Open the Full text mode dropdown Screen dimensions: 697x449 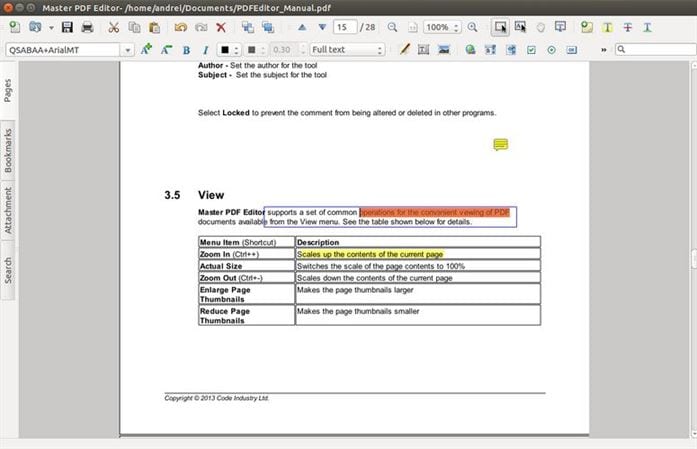coord(347,50)
